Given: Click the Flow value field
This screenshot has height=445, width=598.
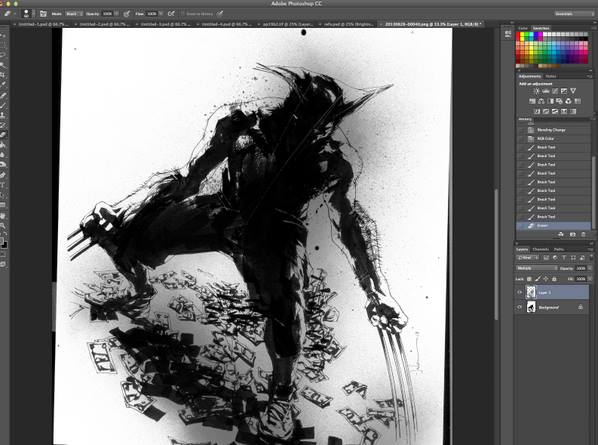Looking at the screenshot, I should pos(152,14).
